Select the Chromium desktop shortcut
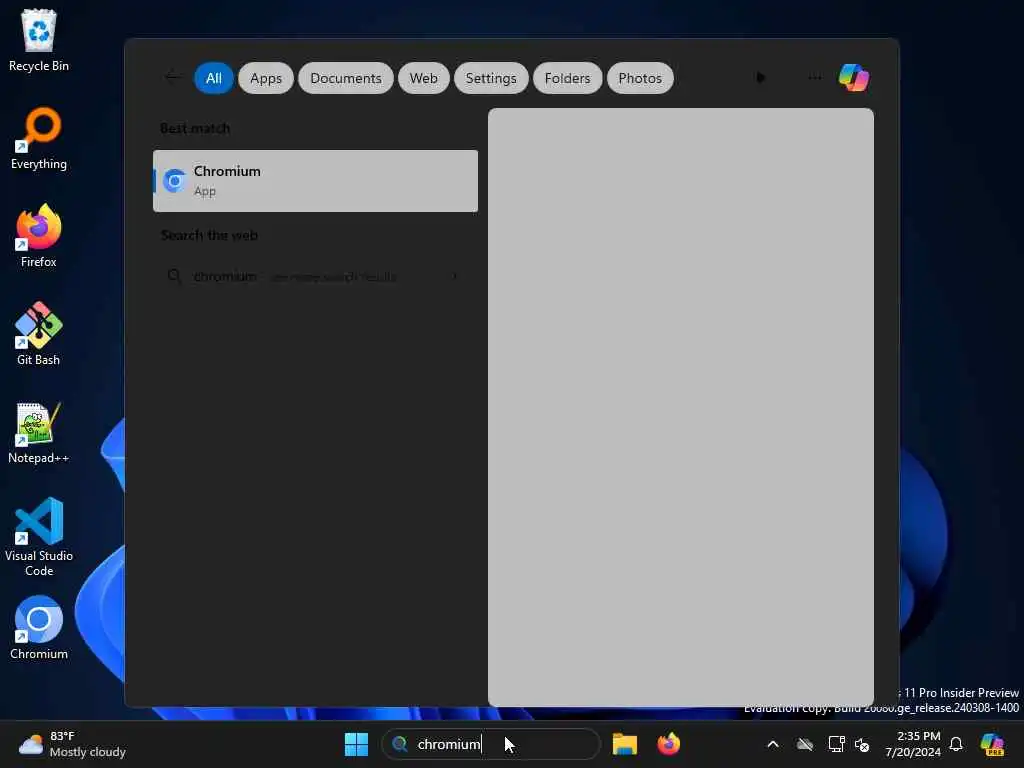The width and height of the screenshot is (1024, 768). point(39,628)
